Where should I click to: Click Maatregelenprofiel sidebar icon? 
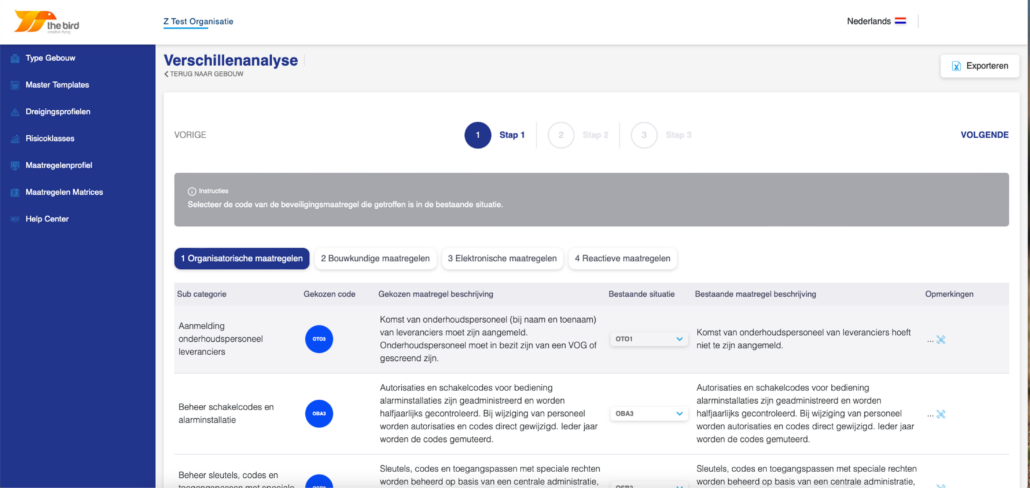tap(14, 166)
